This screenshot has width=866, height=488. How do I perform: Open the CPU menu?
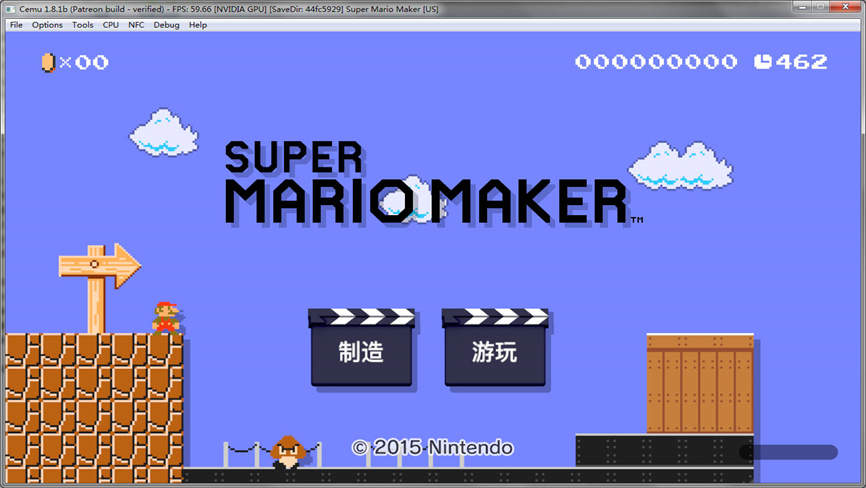[x=110, y=25]
